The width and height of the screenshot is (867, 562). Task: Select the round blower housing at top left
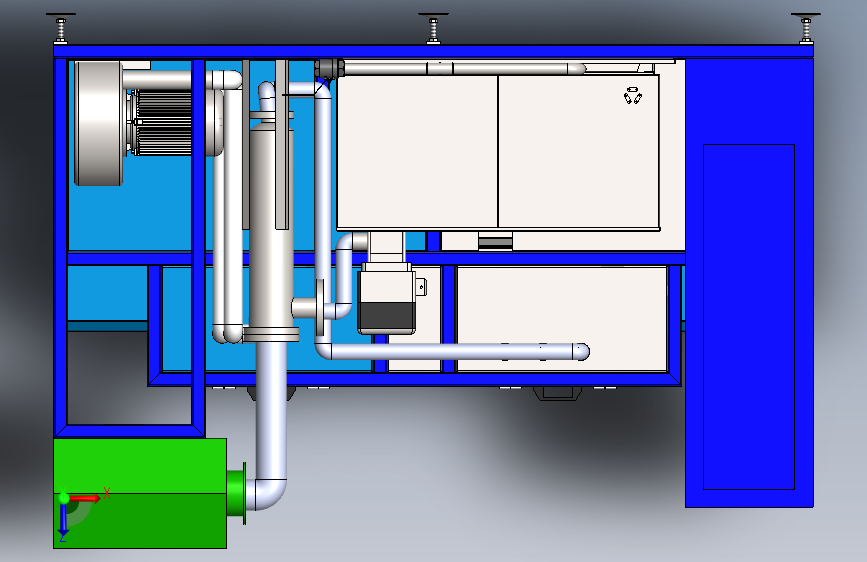pos(98,123)
